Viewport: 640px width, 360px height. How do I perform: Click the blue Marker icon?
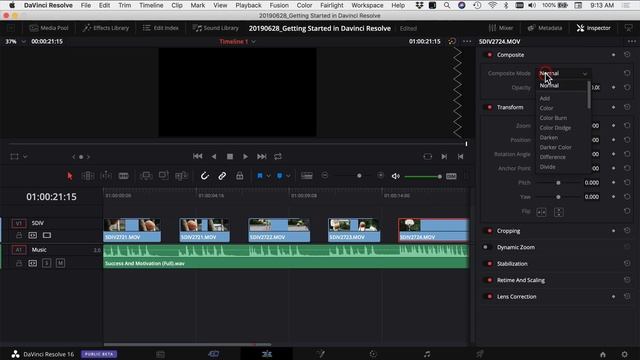coord(280,176)
